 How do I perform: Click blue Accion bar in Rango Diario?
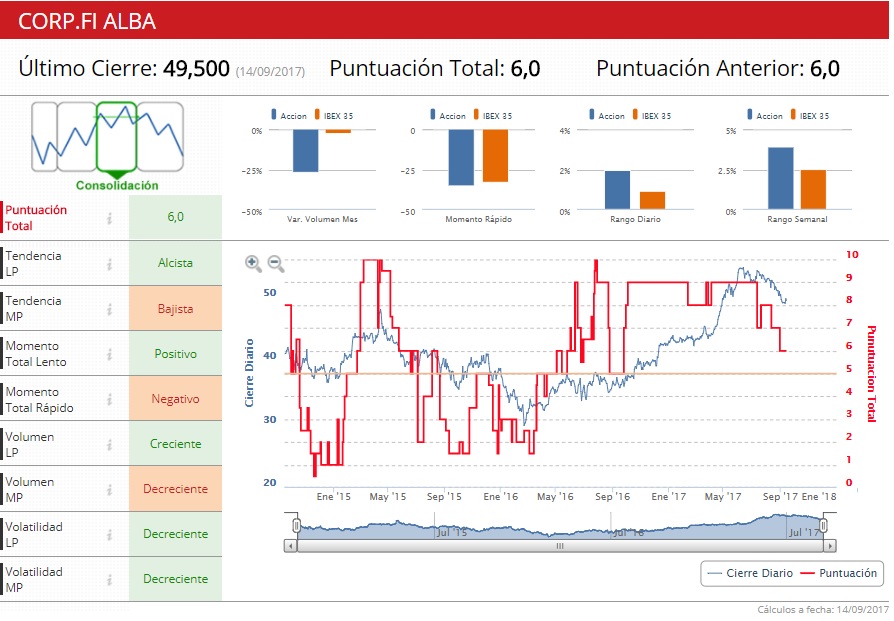(617, 190)
